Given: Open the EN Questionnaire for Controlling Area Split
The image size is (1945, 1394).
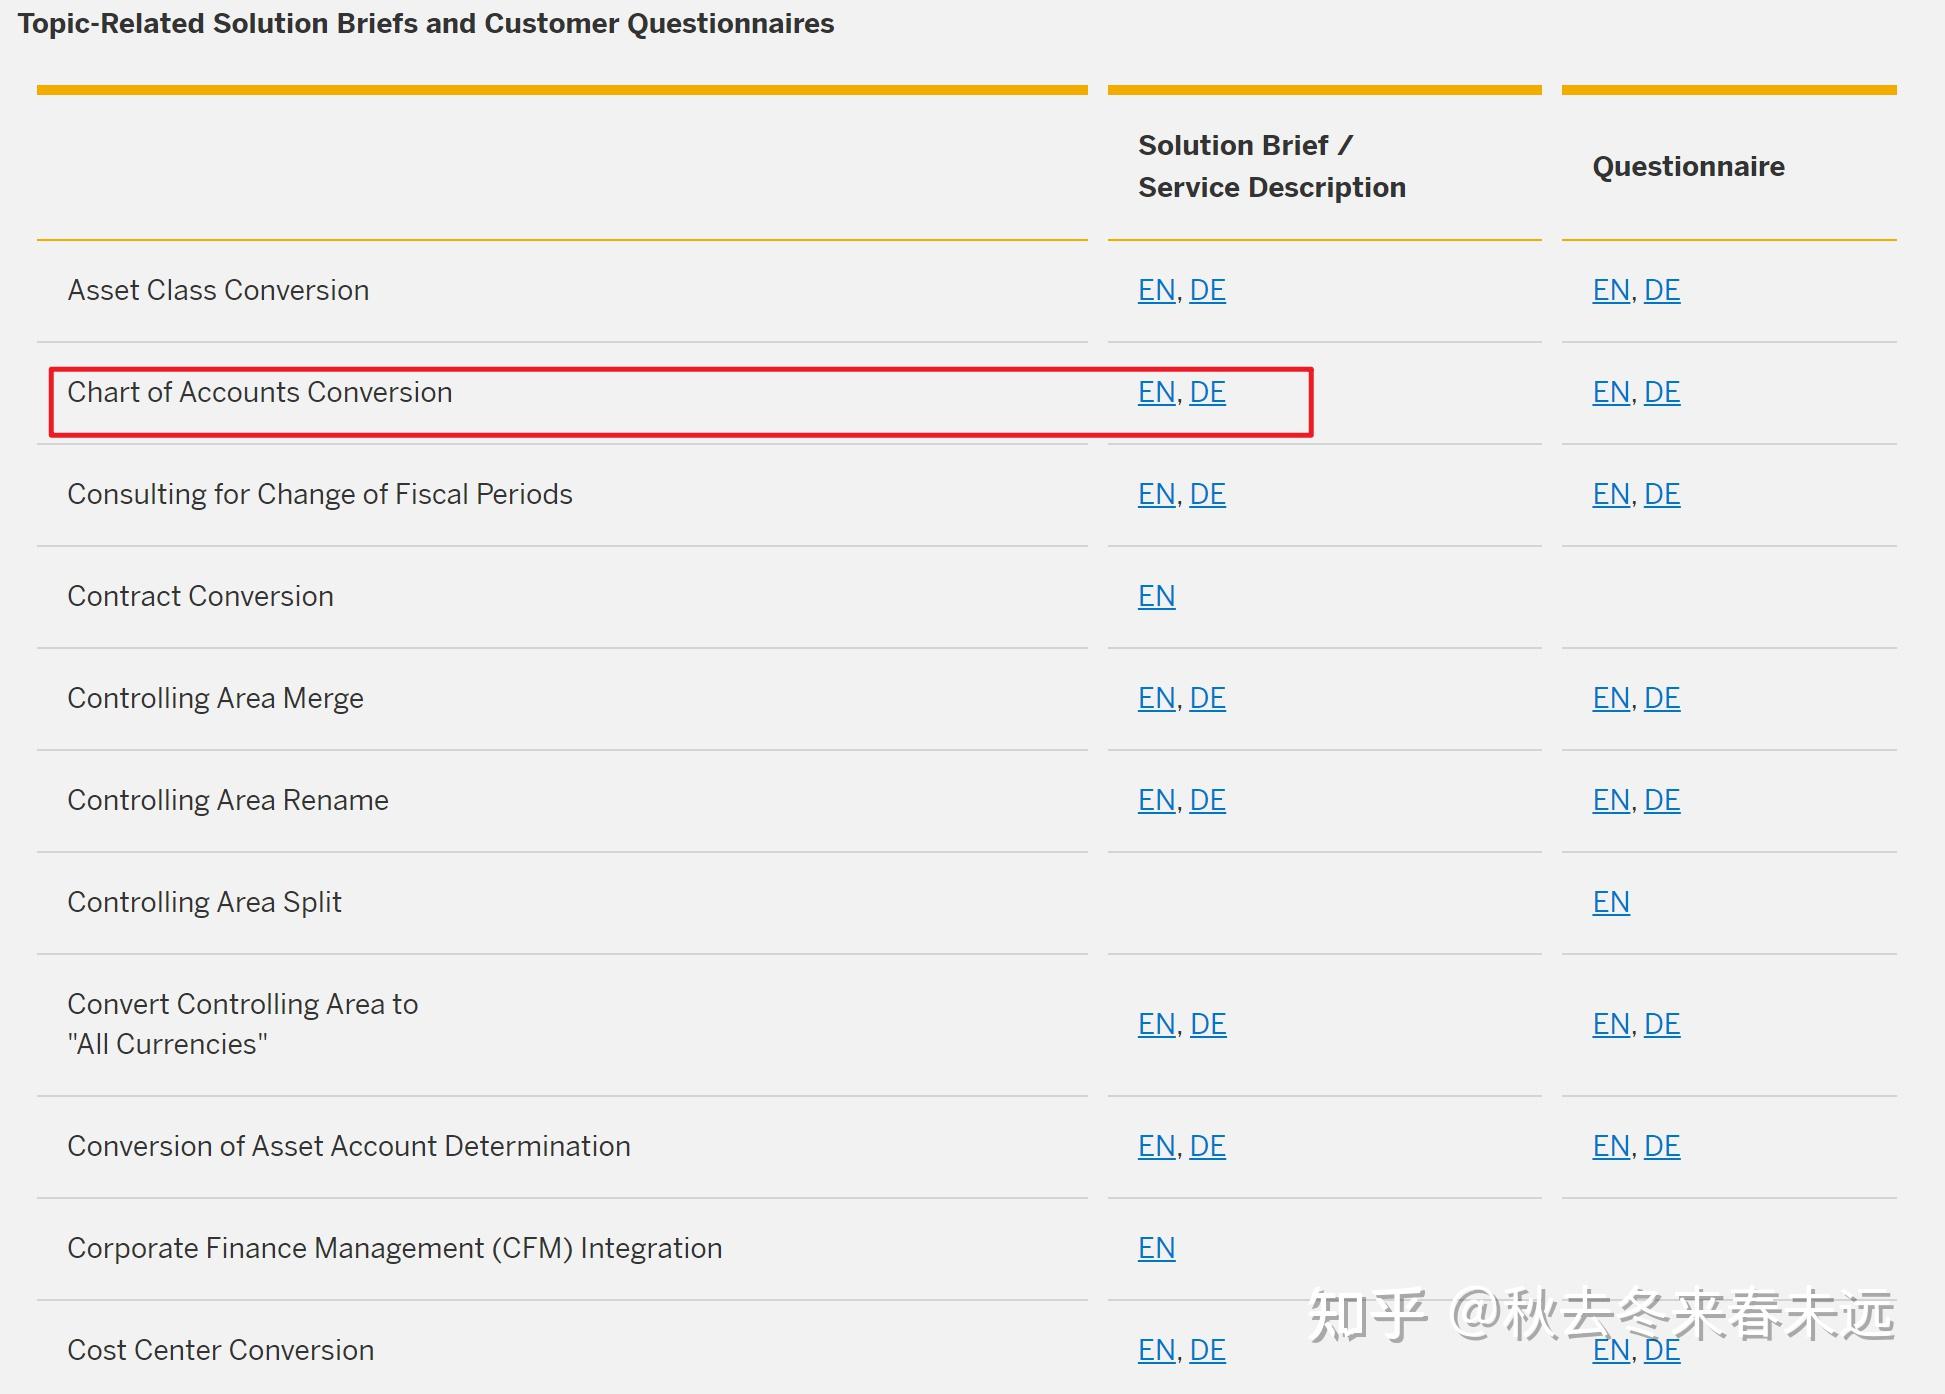Looking at the screenshot, I should [1611, 902].
